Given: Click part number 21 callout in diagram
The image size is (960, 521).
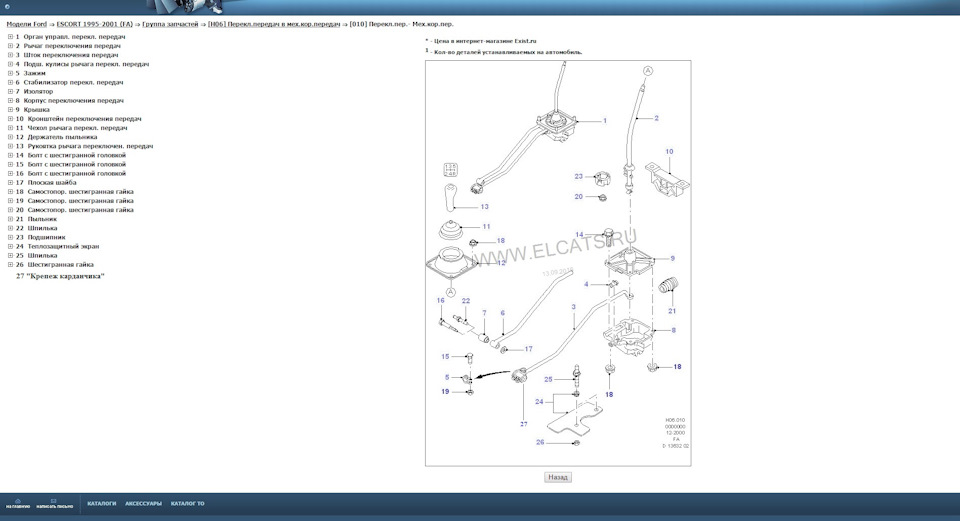Looking at the screenshot, I should click(x=672, y=311).
